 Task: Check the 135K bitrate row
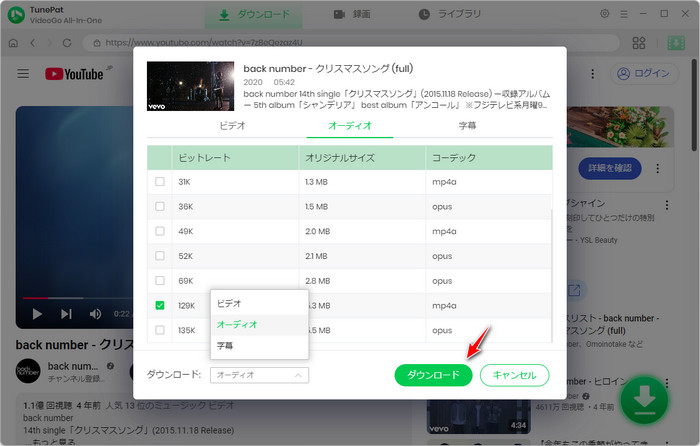coord(160,330)
